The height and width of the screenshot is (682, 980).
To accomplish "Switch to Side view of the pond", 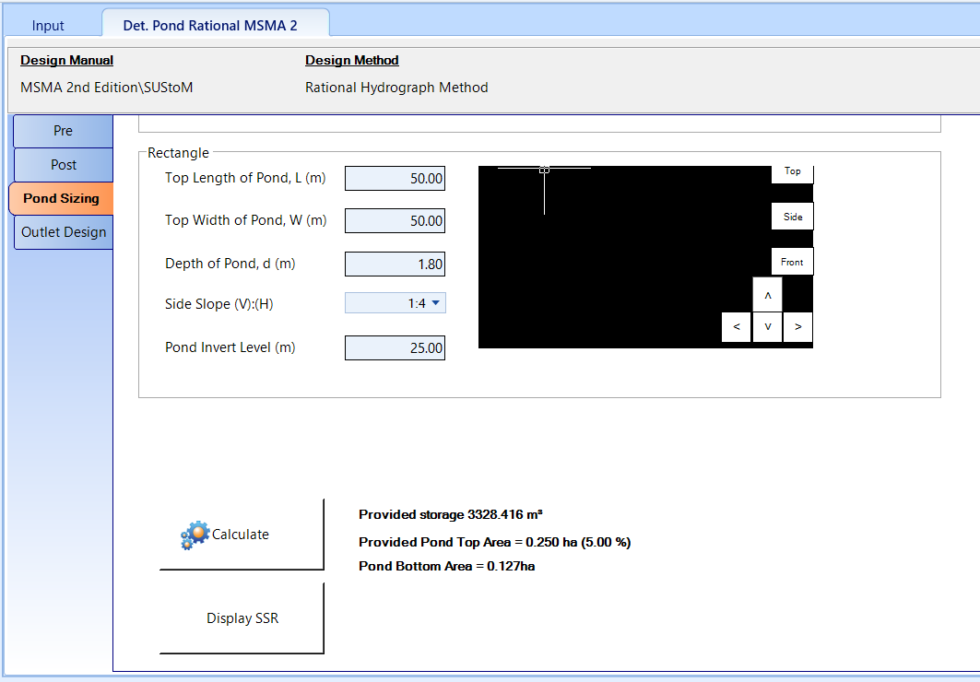I will 792,216.
